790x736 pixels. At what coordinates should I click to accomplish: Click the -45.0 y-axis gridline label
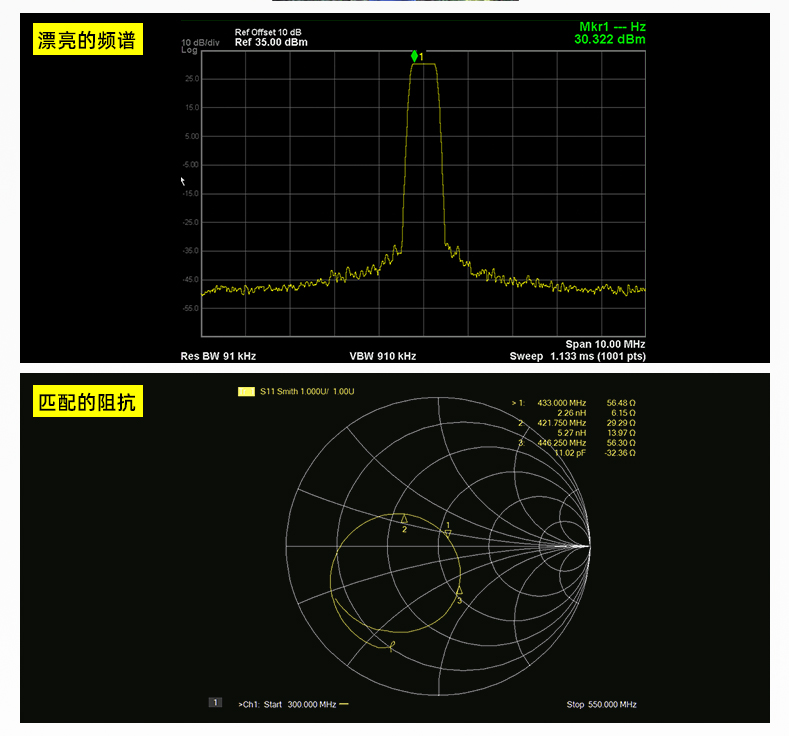(x=191, y=280)
